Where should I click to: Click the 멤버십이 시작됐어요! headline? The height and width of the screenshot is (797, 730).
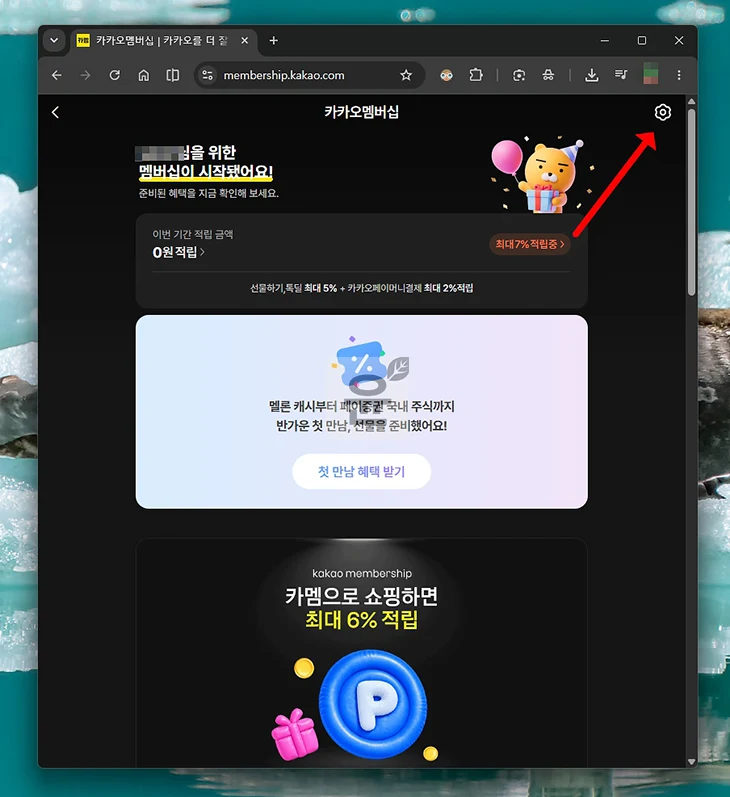tap(206, 172)
